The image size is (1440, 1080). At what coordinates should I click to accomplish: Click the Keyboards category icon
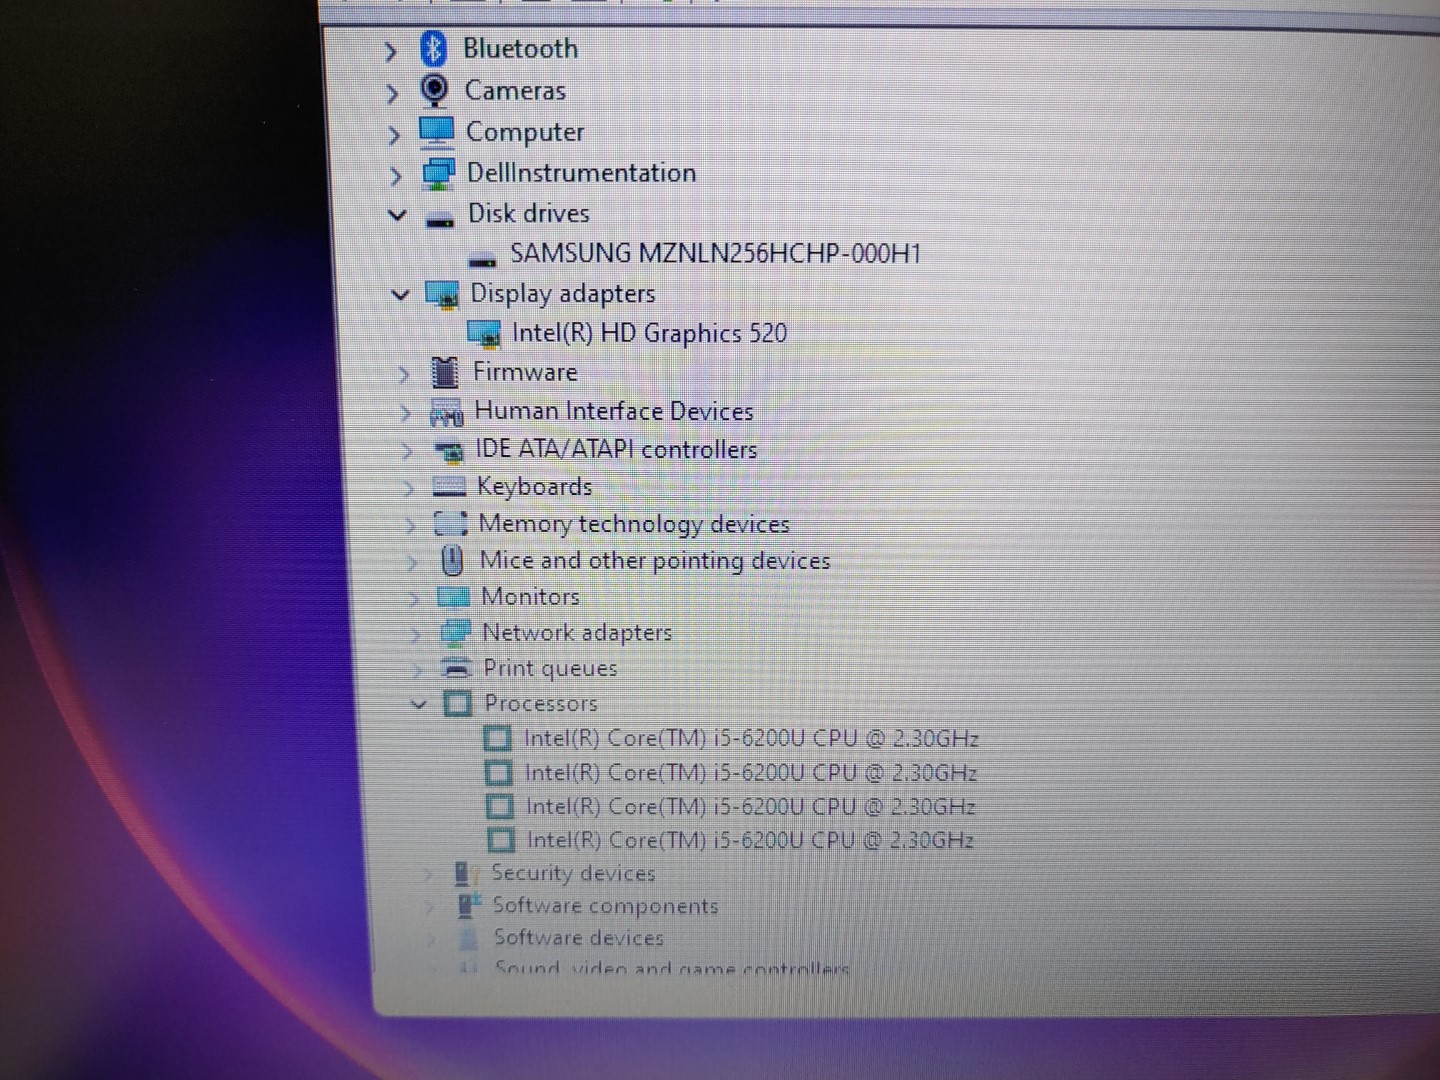pyautogui.click(x=449, y=487)
